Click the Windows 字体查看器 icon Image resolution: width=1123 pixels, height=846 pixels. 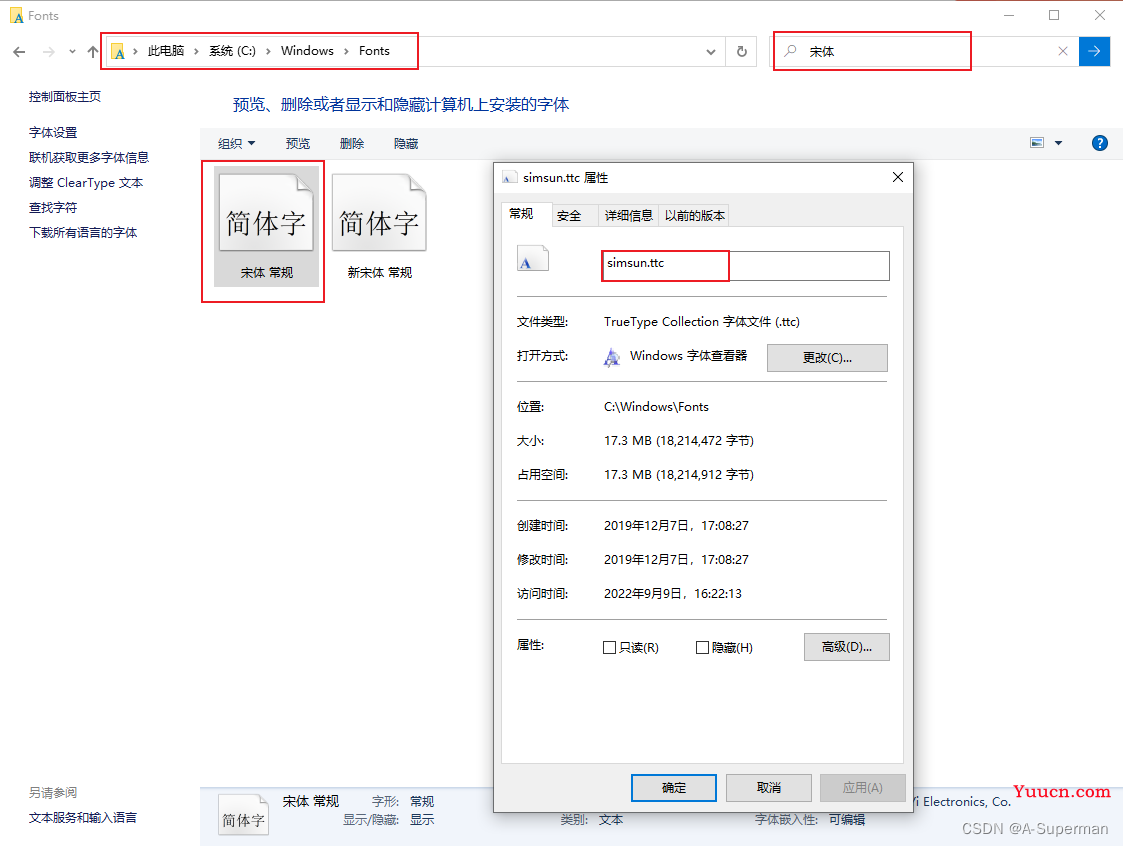click(612, 357)
